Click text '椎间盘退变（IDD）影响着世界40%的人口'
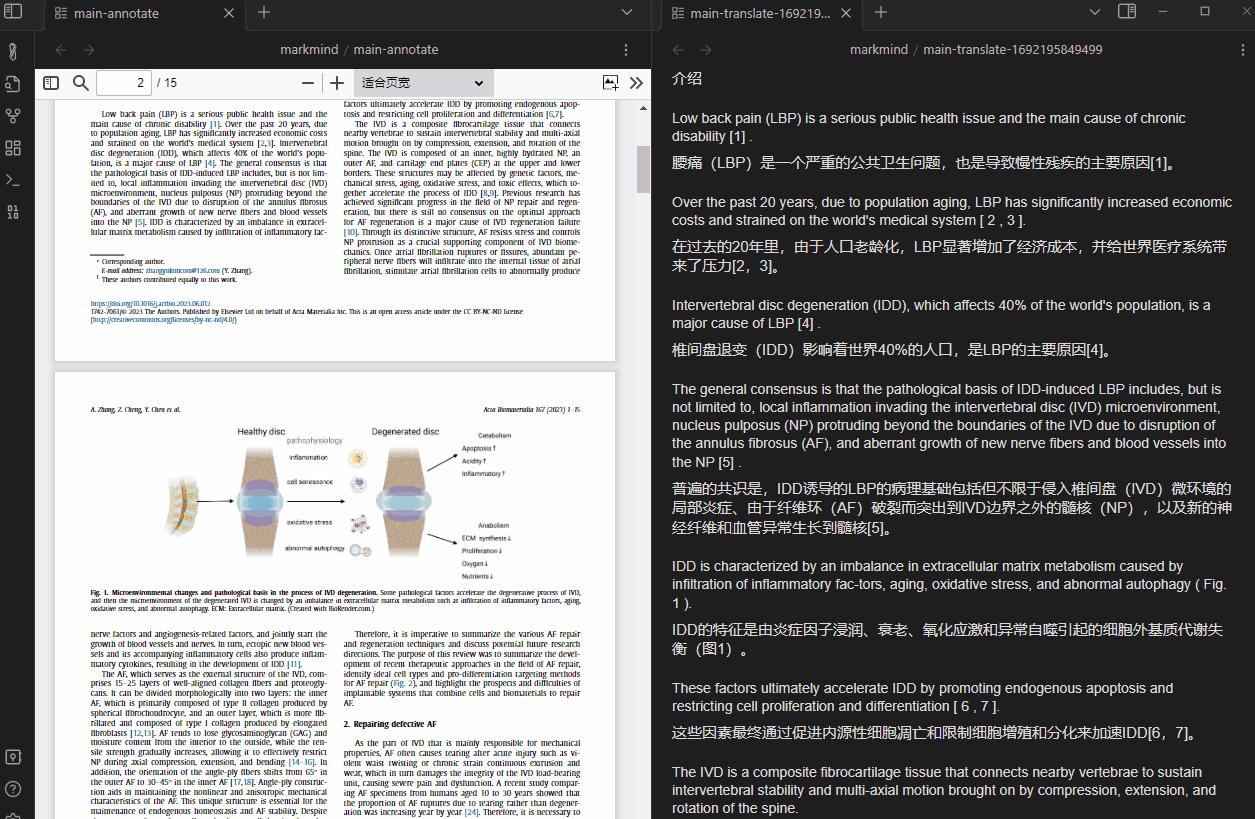The image size is (1255, 819). pyautogui.click(x=814, y=349)
